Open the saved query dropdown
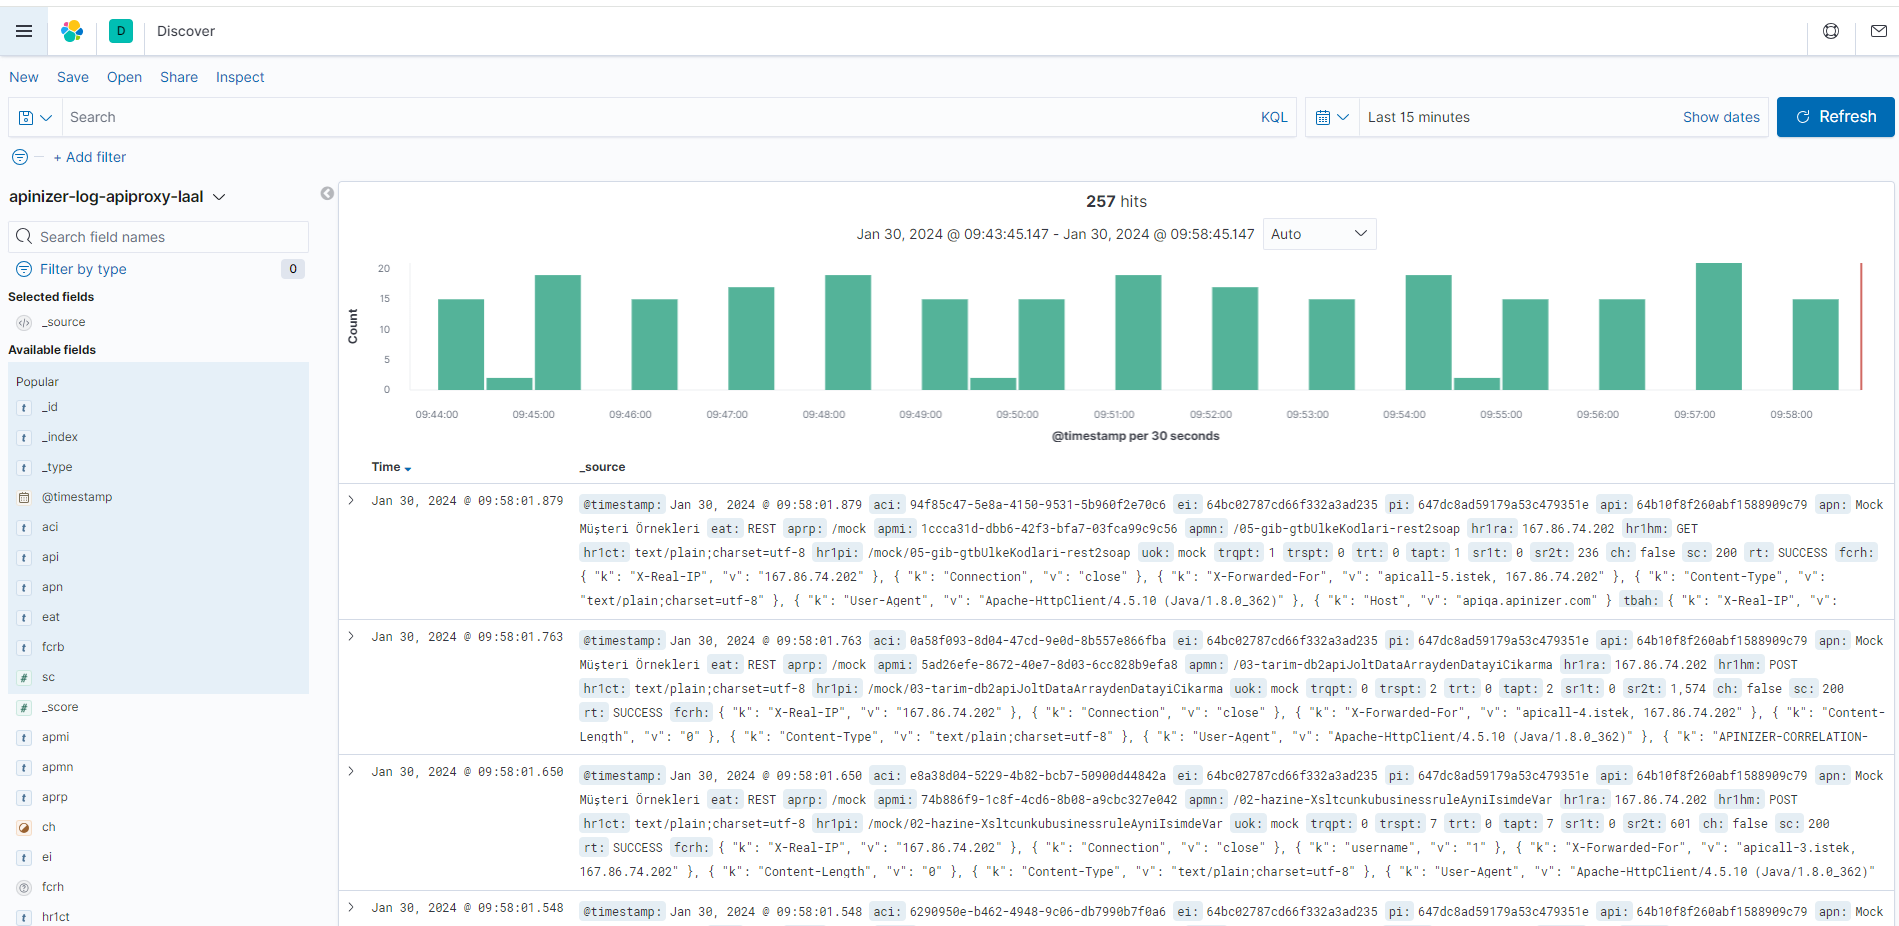Viewport: 1899px width, 926px height. pyautogui.click(x=35, y=117)
